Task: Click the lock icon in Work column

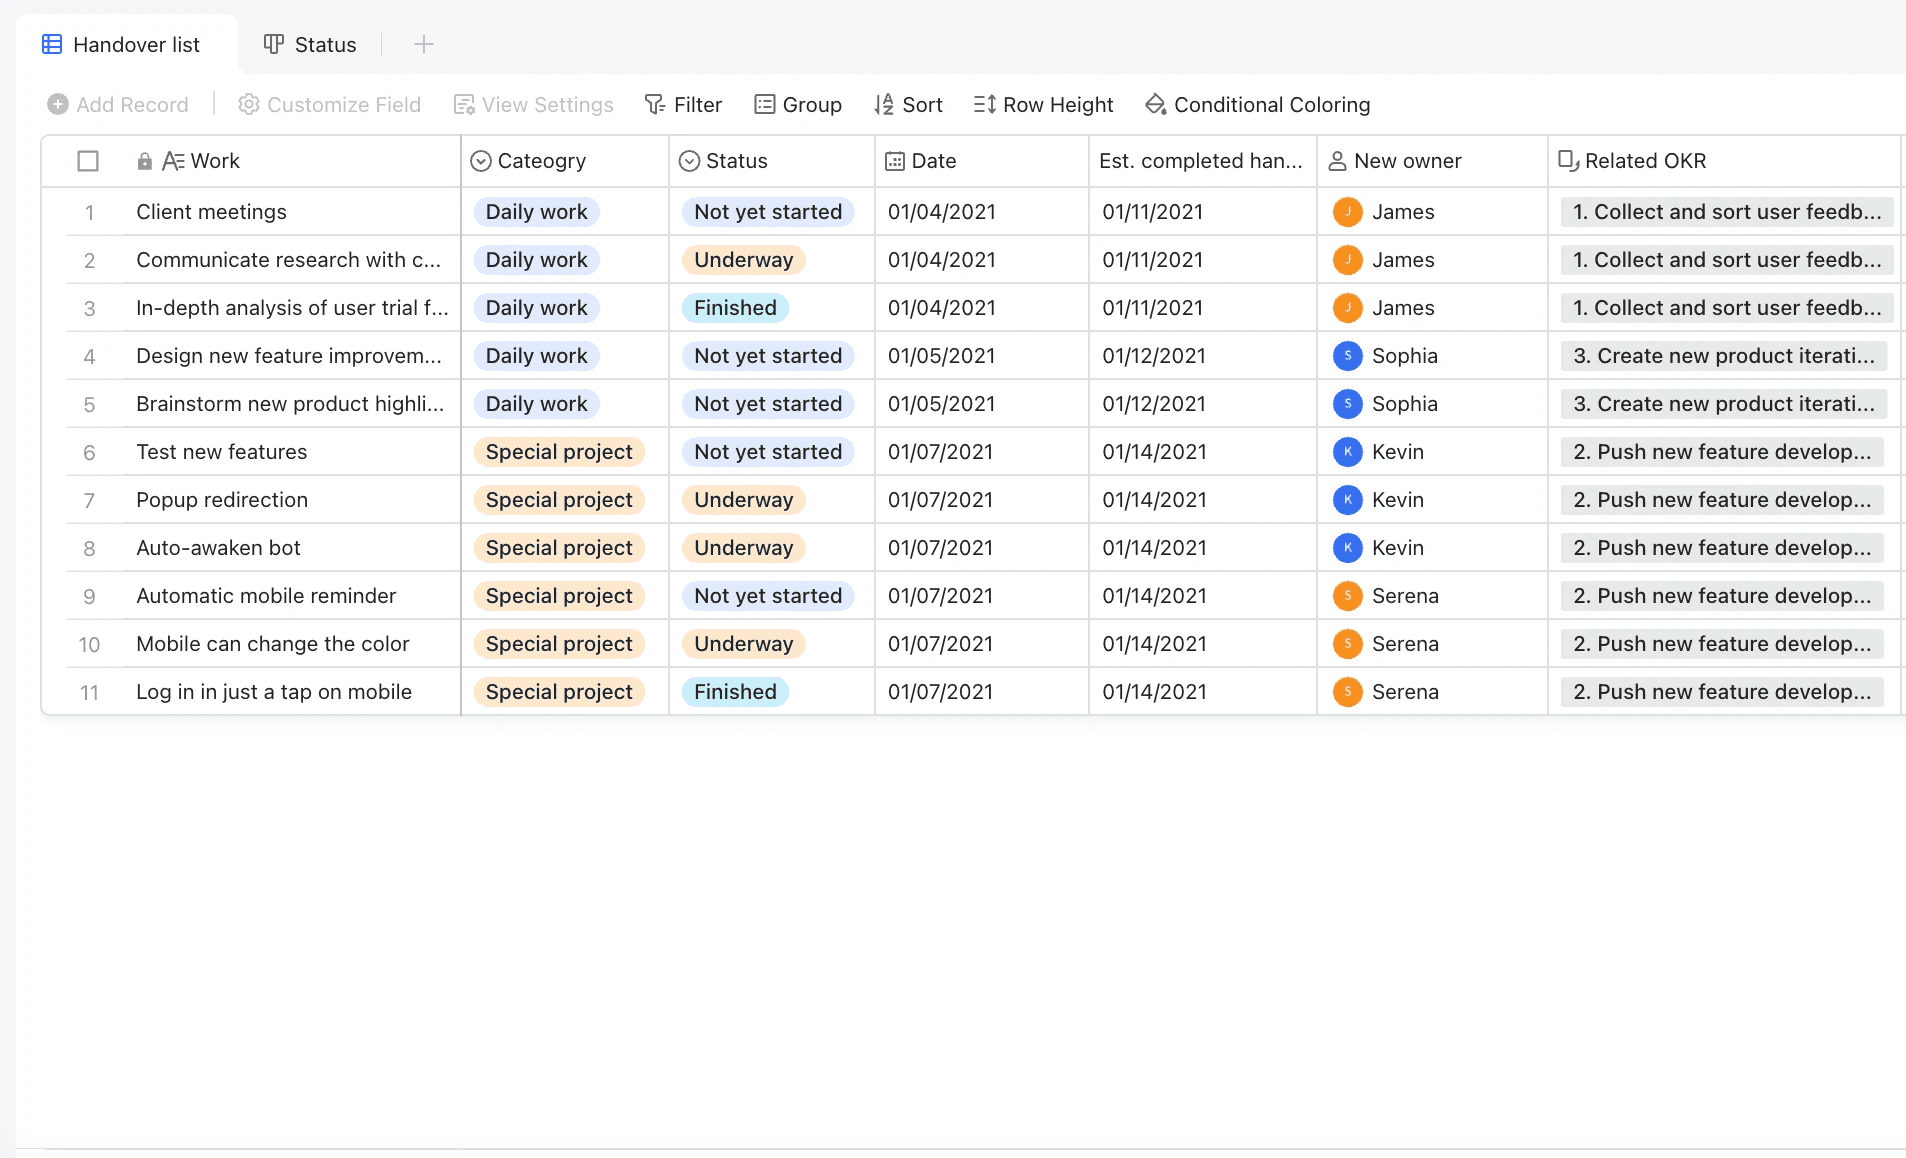Action: [145, 161]
